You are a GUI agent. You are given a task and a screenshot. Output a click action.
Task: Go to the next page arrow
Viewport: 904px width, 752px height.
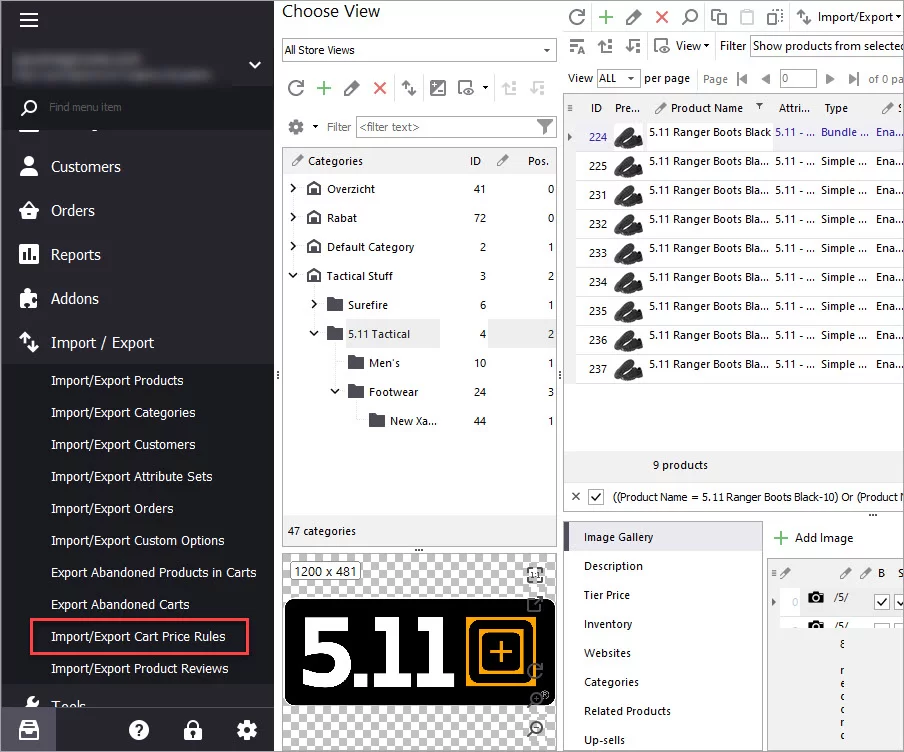tap(830, 79)
